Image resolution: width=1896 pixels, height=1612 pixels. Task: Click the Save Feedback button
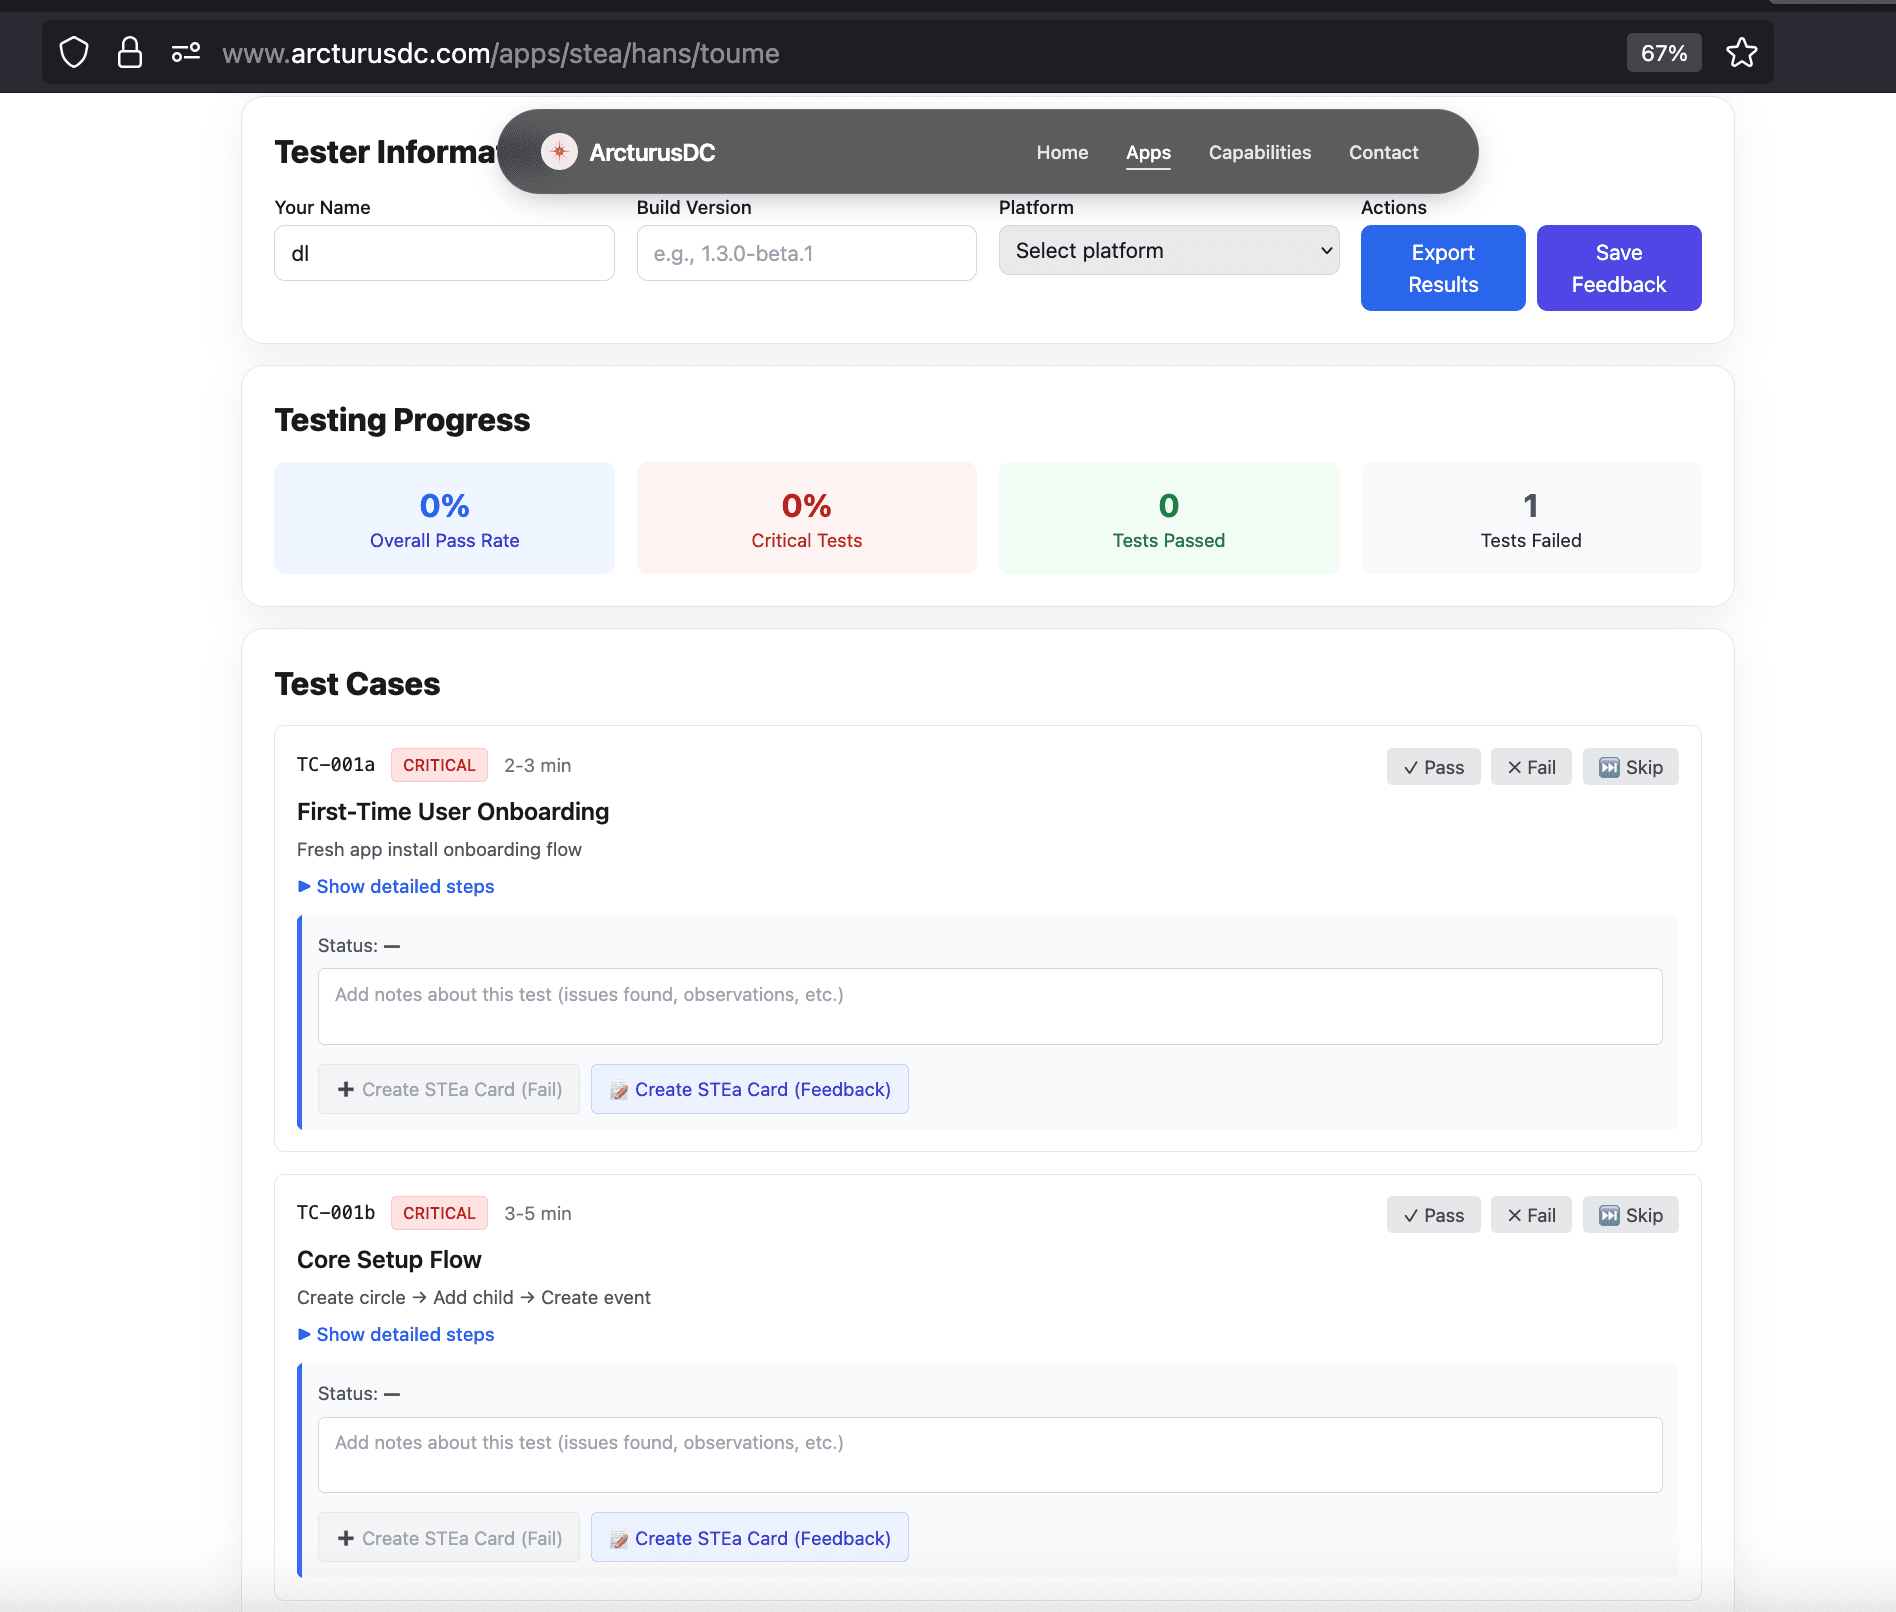point(1618,268)
